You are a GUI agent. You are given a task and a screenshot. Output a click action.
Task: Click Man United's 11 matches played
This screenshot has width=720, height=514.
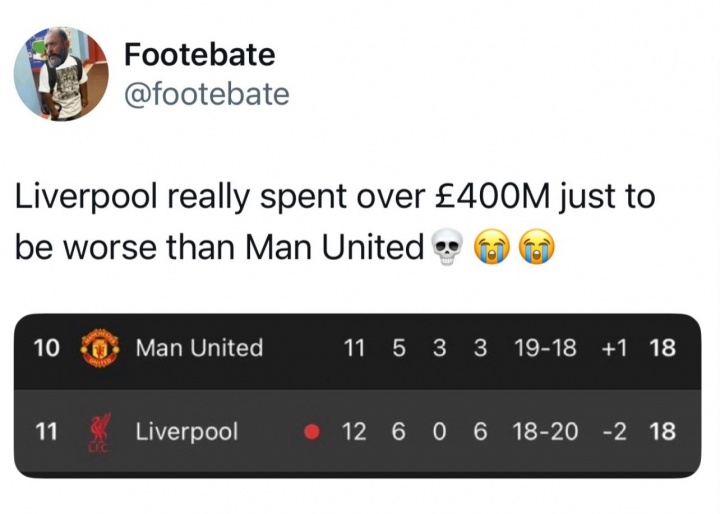click(x=354, y=348)
